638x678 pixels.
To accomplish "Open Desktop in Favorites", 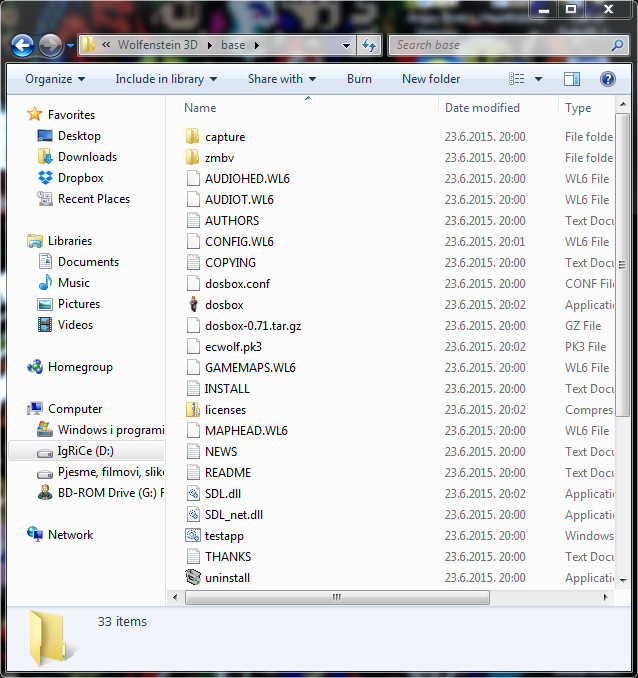I will click(x=79, y=136).
